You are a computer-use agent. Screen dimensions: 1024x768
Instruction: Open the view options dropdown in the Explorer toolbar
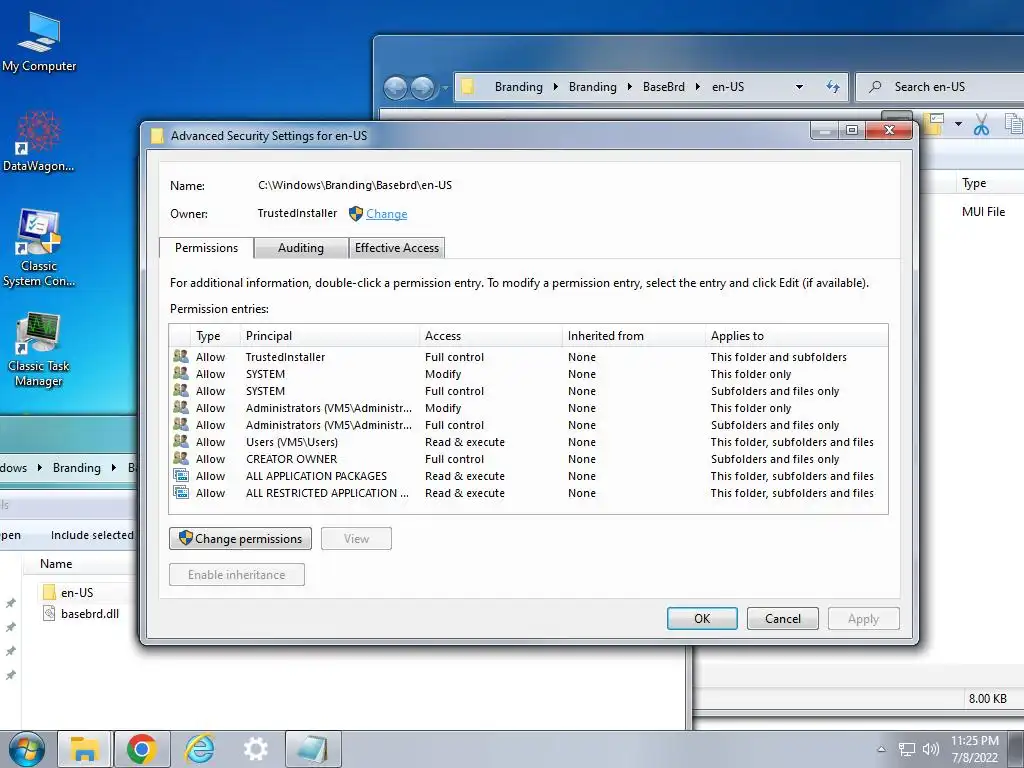pyautogui.click(x=958, y=123)
